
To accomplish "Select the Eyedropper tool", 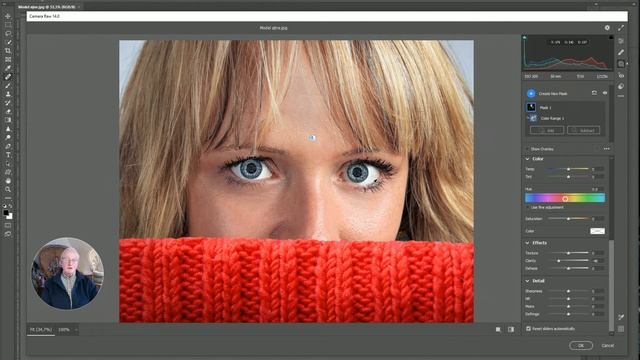I will (x=8, y=68).
